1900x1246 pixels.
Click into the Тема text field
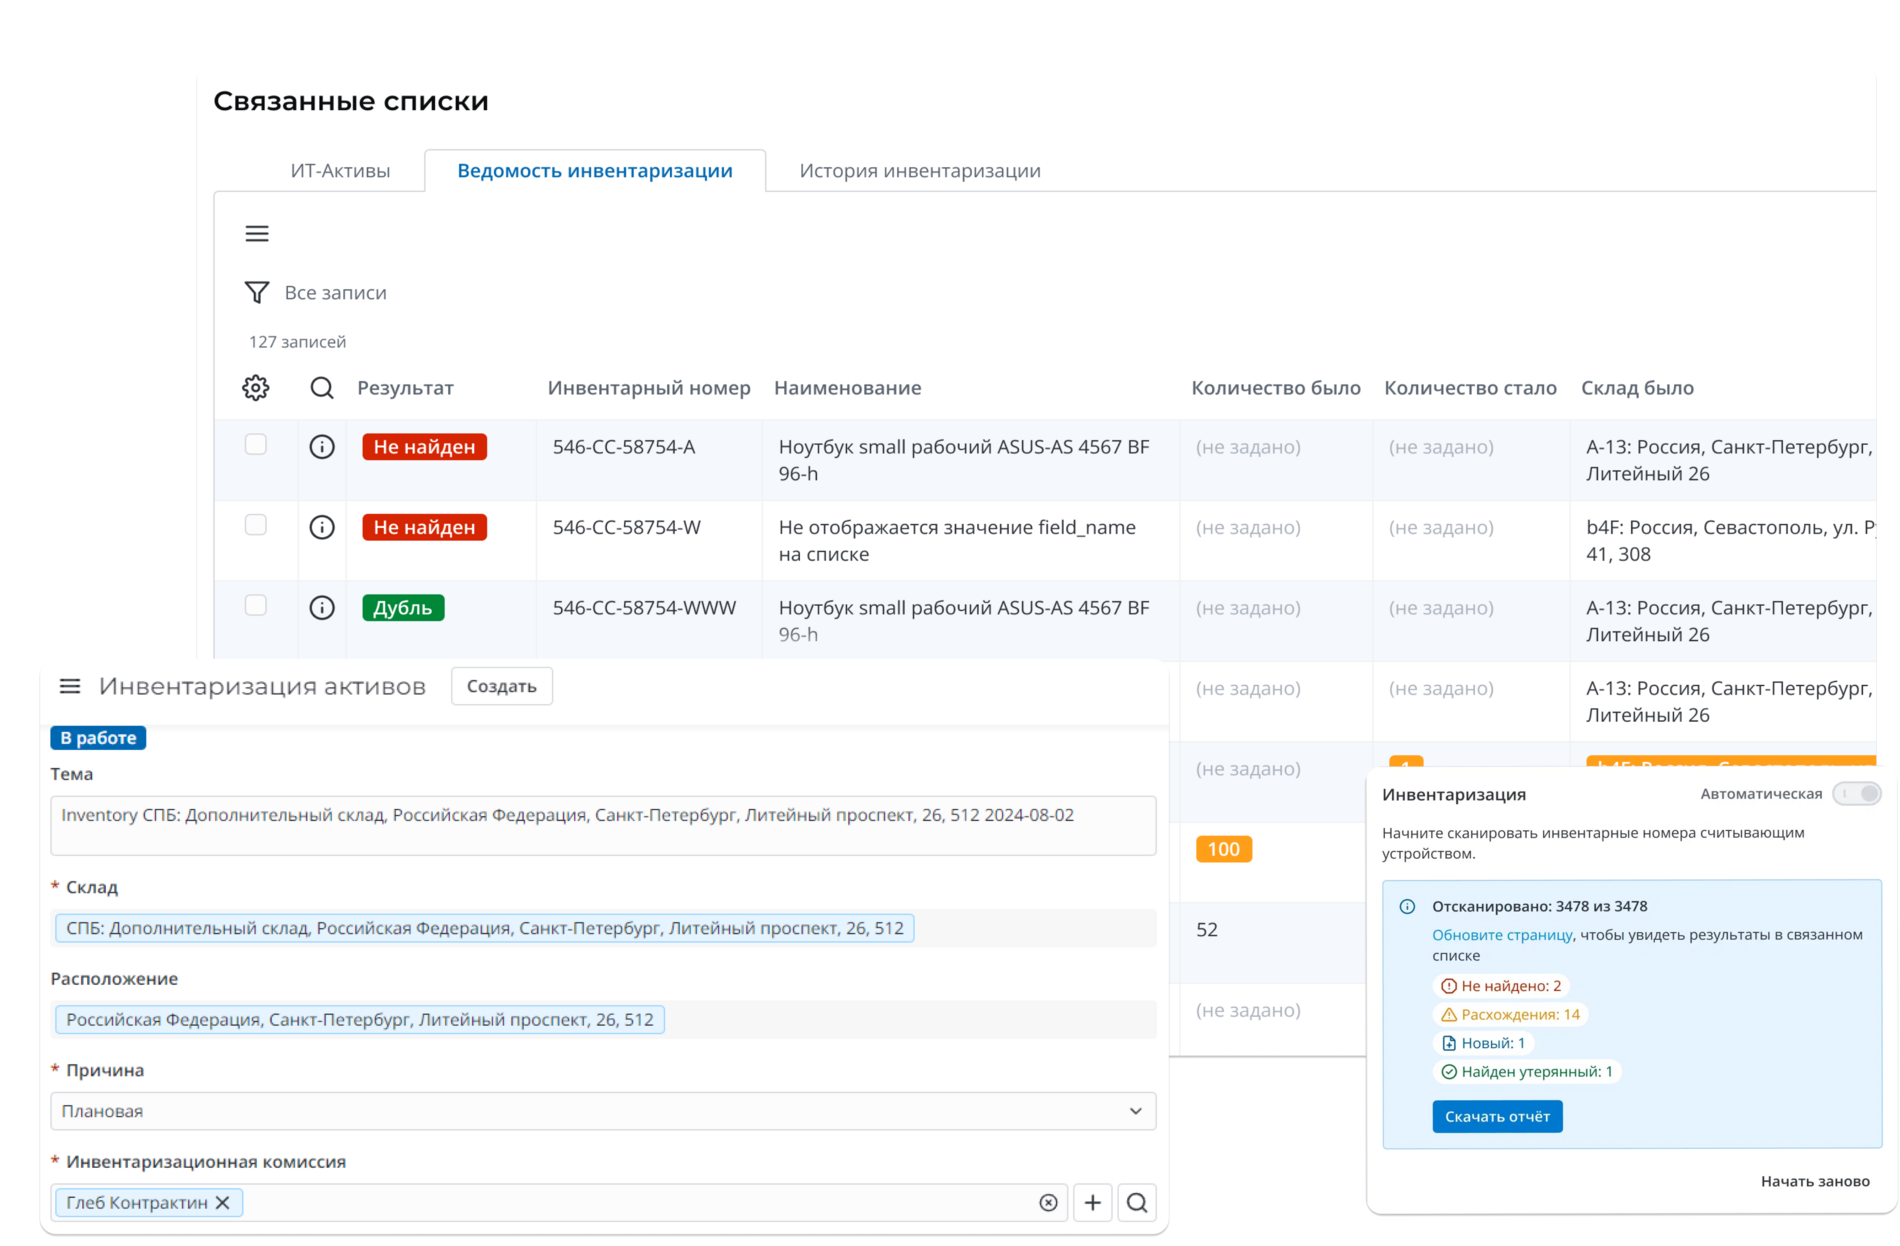tap(603, 825)
